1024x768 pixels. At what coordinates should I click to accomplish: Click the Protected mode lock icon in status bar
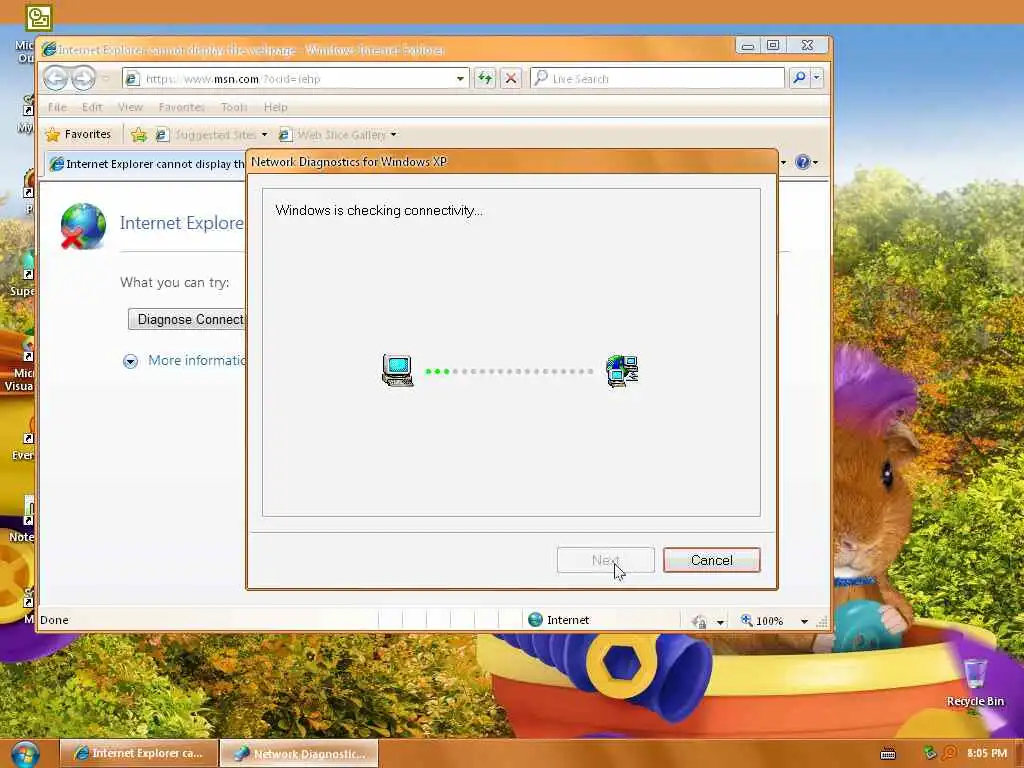699,621
